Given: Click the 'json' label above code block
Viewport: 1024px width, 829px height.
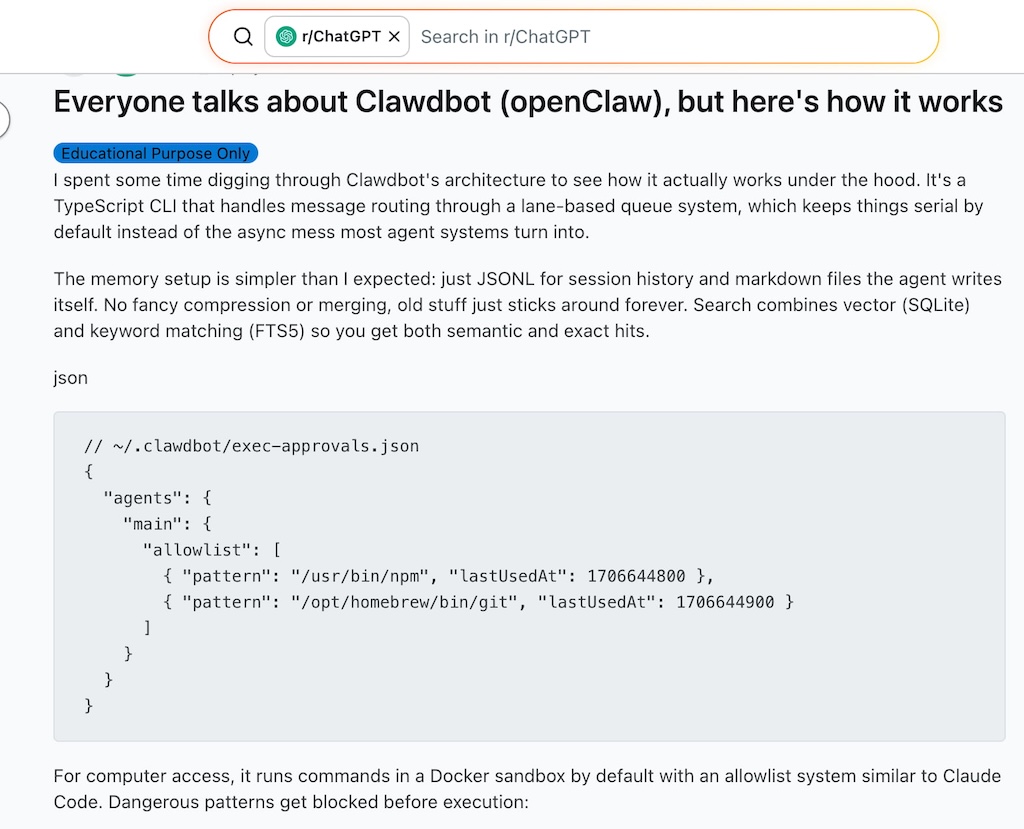Looking at the screenshot, I should pyautogui.click(x=70, y=378).
